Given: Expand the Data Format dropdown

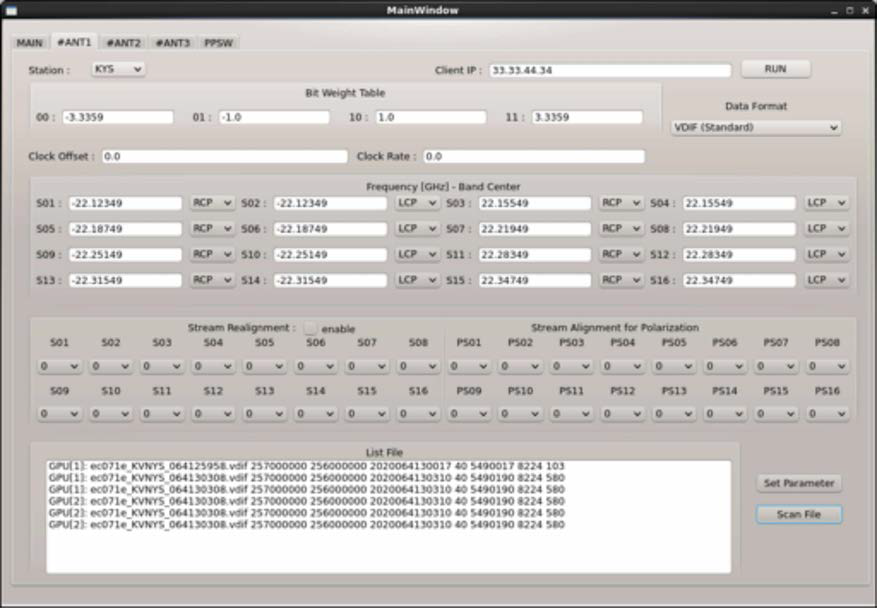Looking at the screenshot, I should point(756,128).
